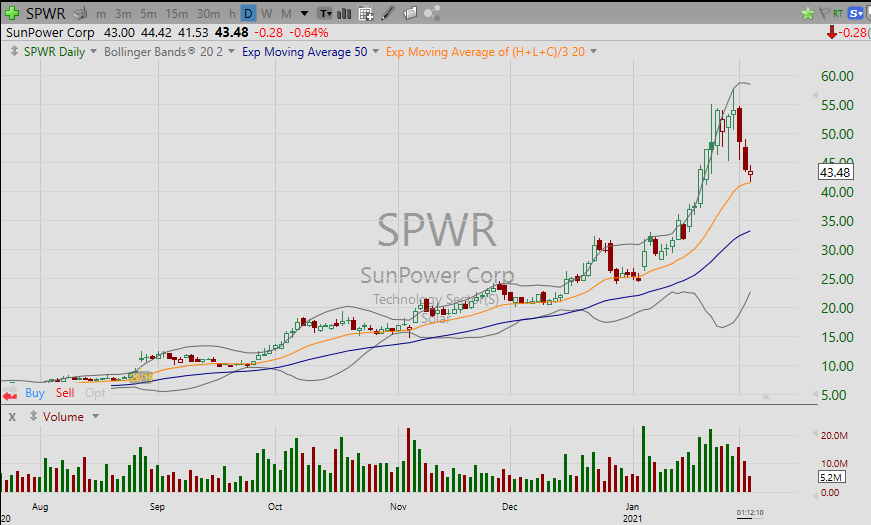871x525 pixels.
Task: Open dropdown arrow next to Volume
Action: tap(96, 416)
